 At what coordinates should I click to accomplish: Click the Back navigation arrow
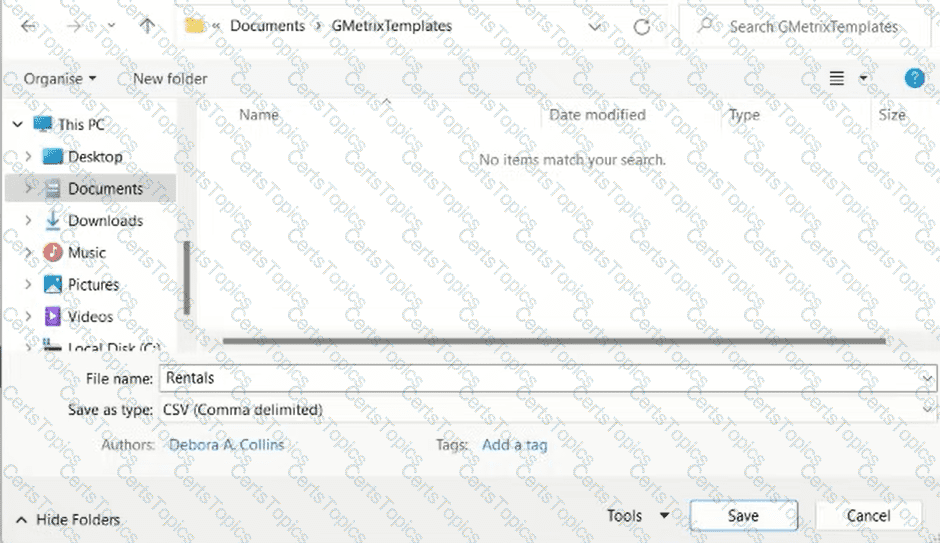pos(28,27)
